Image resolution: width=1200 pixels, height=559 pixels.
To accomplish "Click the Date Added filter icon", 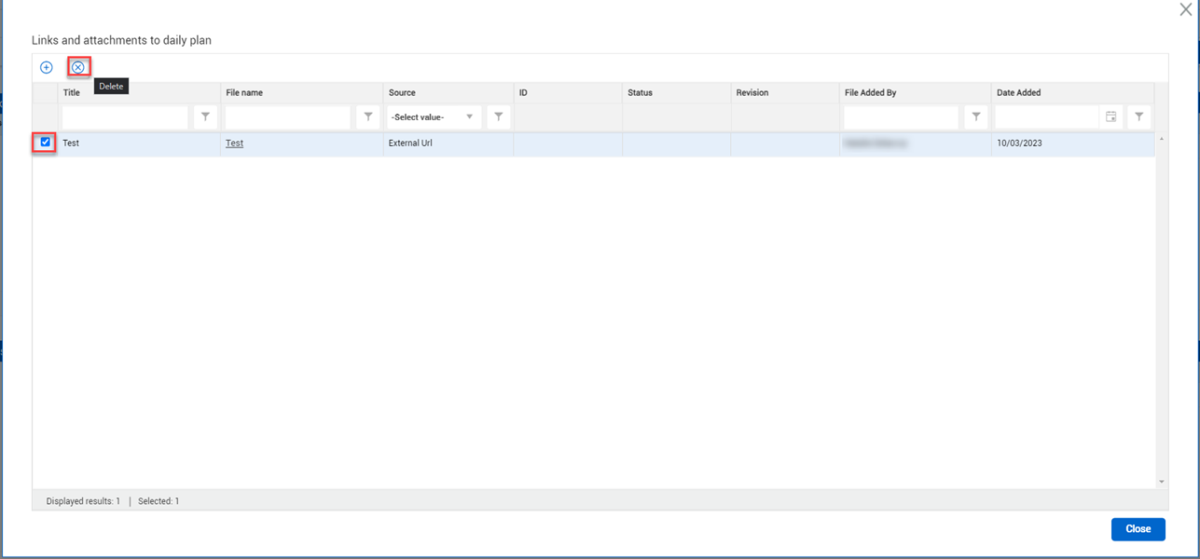I will pos(1138,117).
